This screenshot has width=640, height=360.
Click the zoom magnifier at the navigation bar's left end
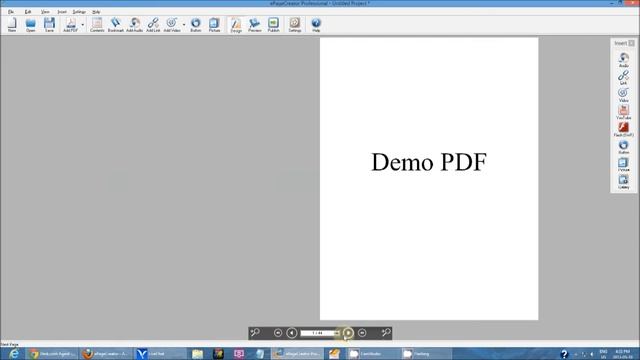pyautogui.click(x=255, y=333)
